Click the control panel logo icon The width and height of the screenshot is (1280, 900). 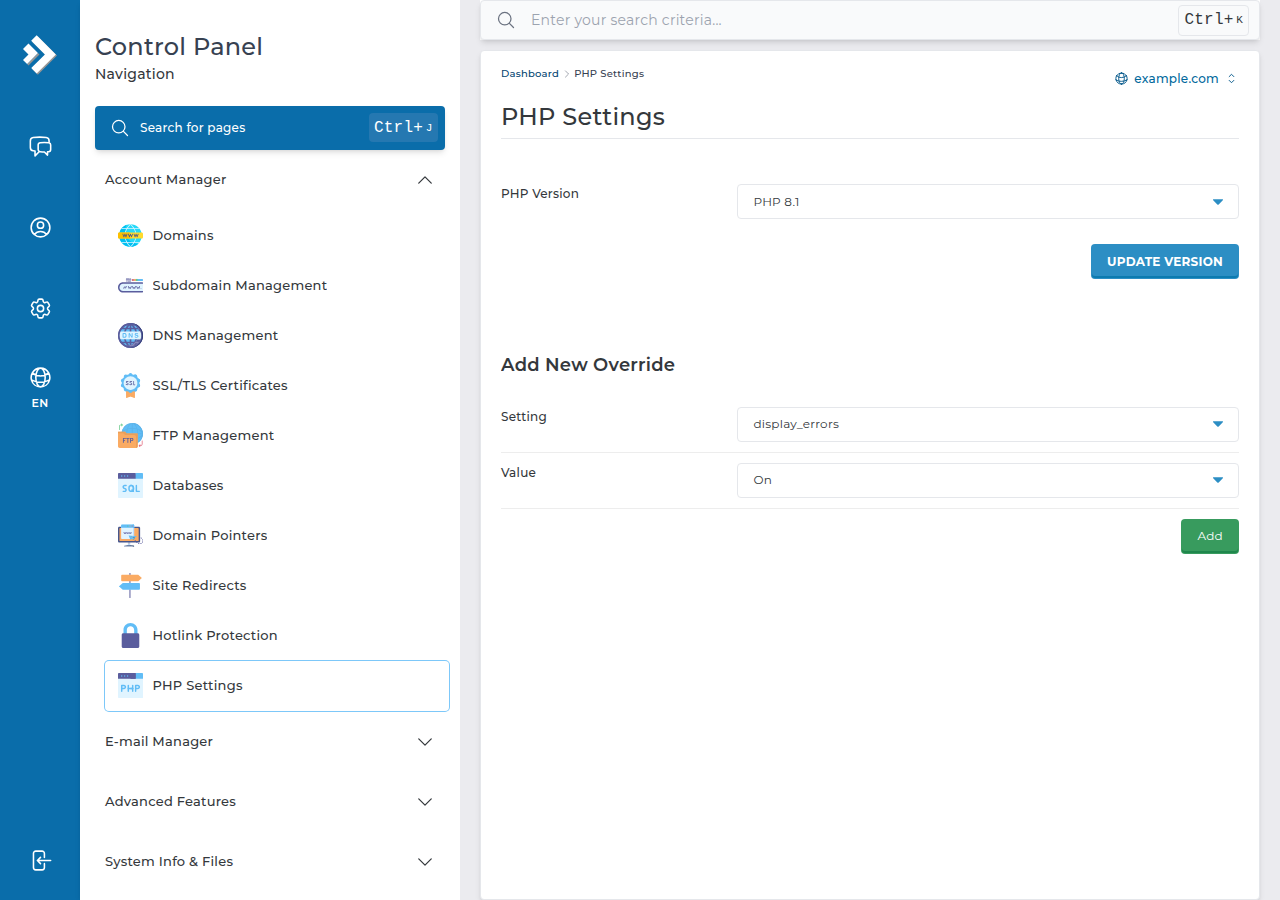(x=40, y=54)
